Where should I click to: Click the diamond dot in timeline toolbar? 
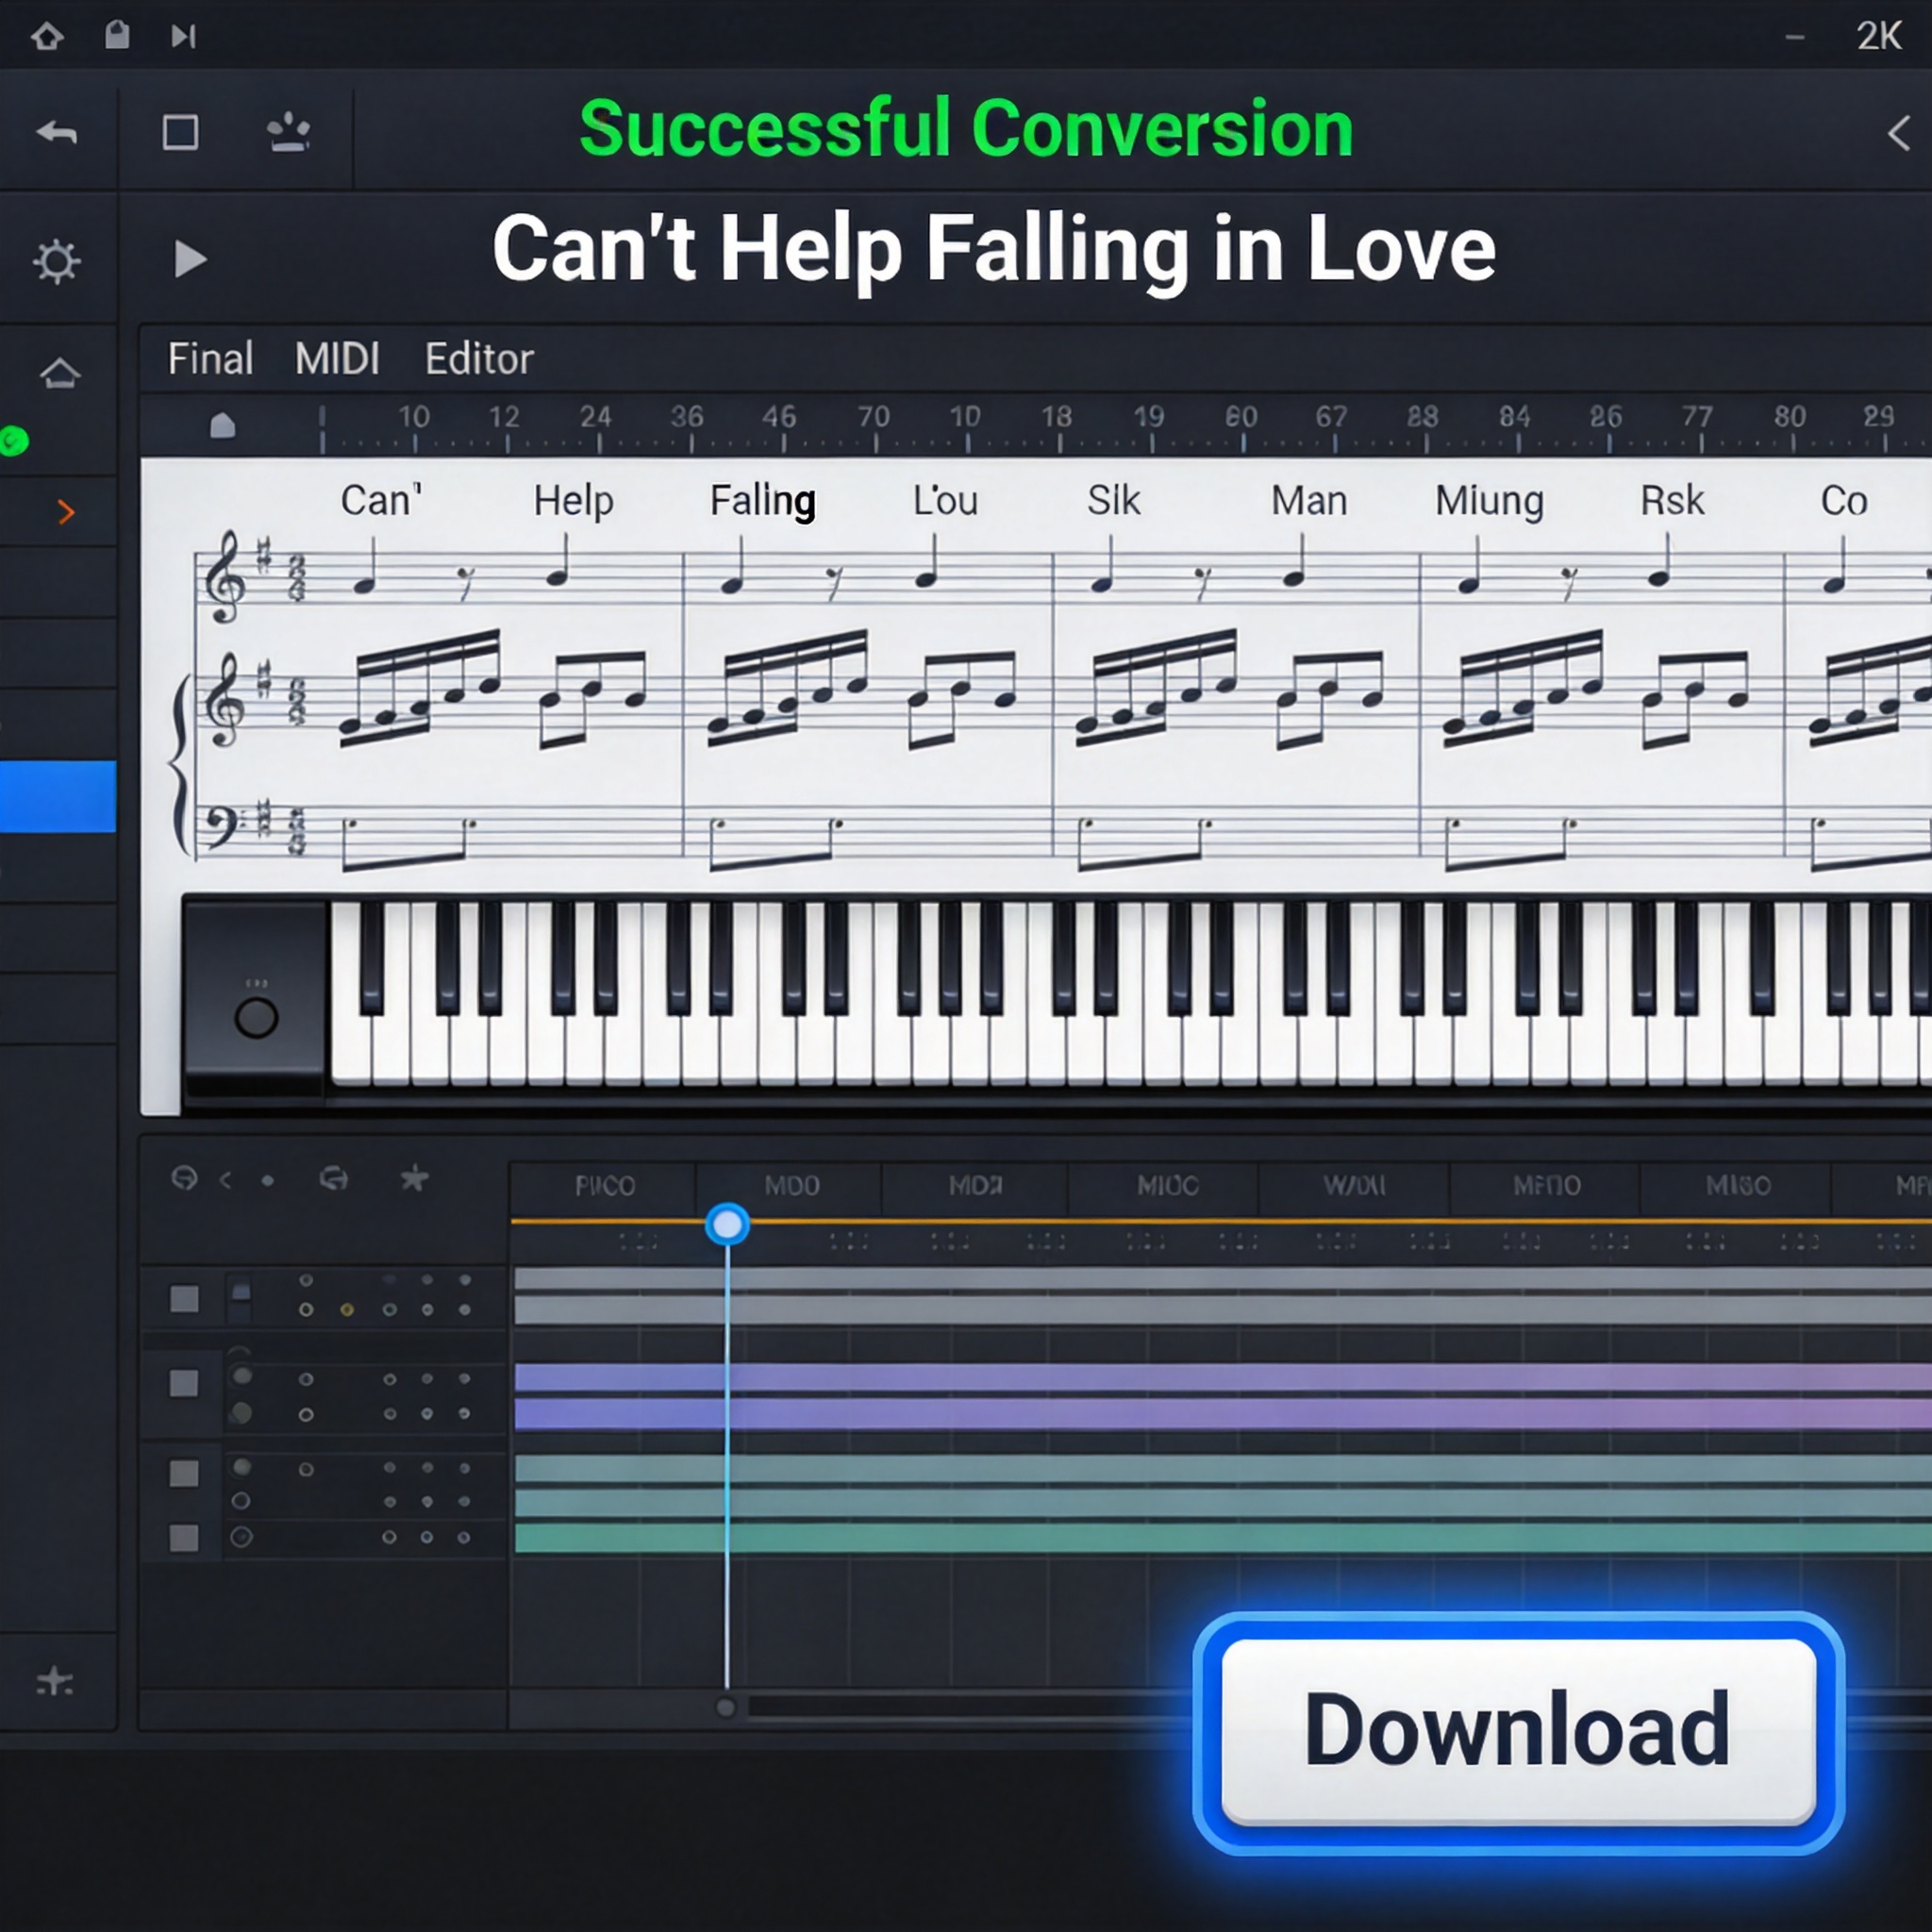267,1181
